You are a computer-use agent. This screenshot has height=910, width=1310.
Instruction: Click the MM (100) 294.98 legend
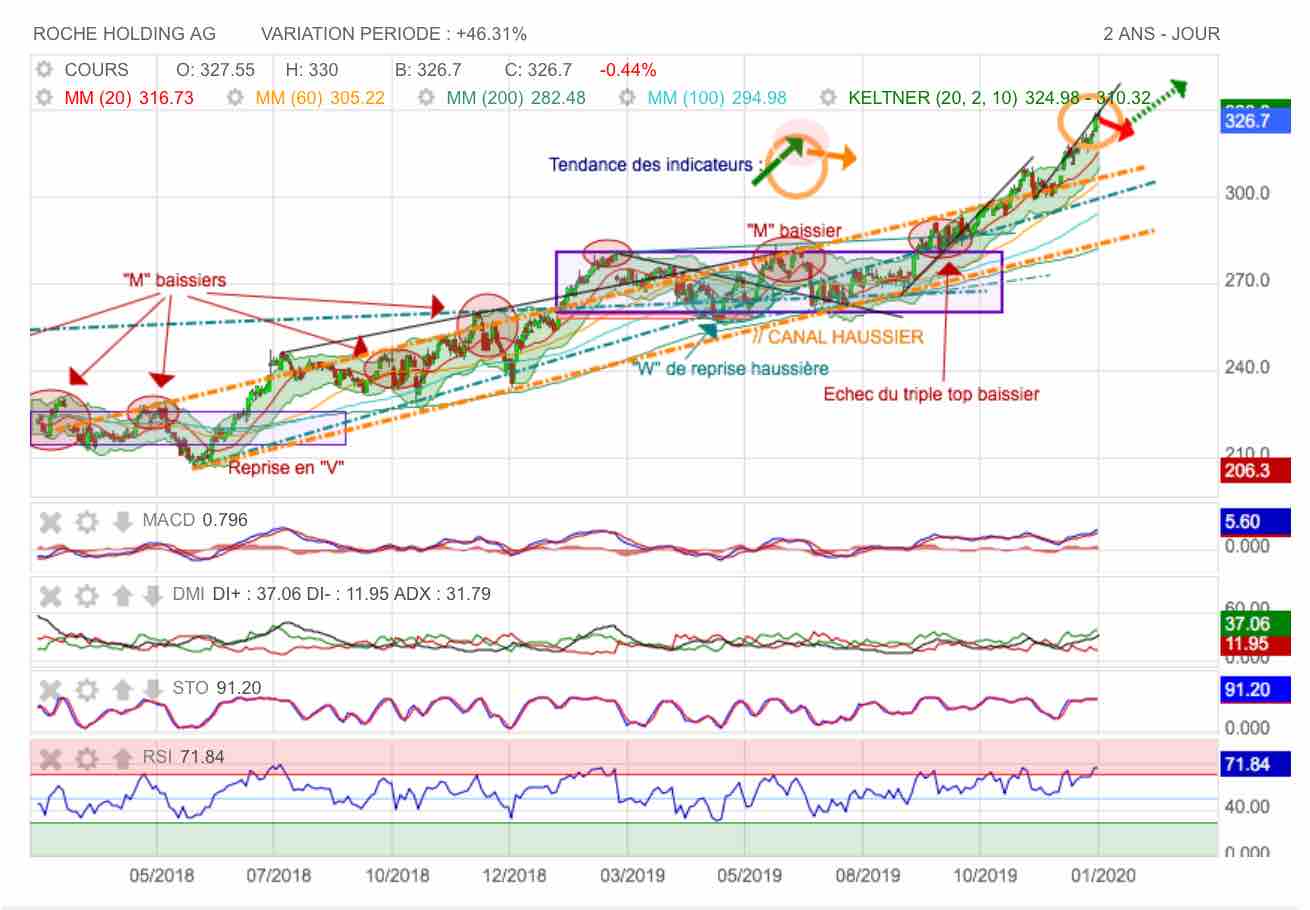click(x=717, y=98)
